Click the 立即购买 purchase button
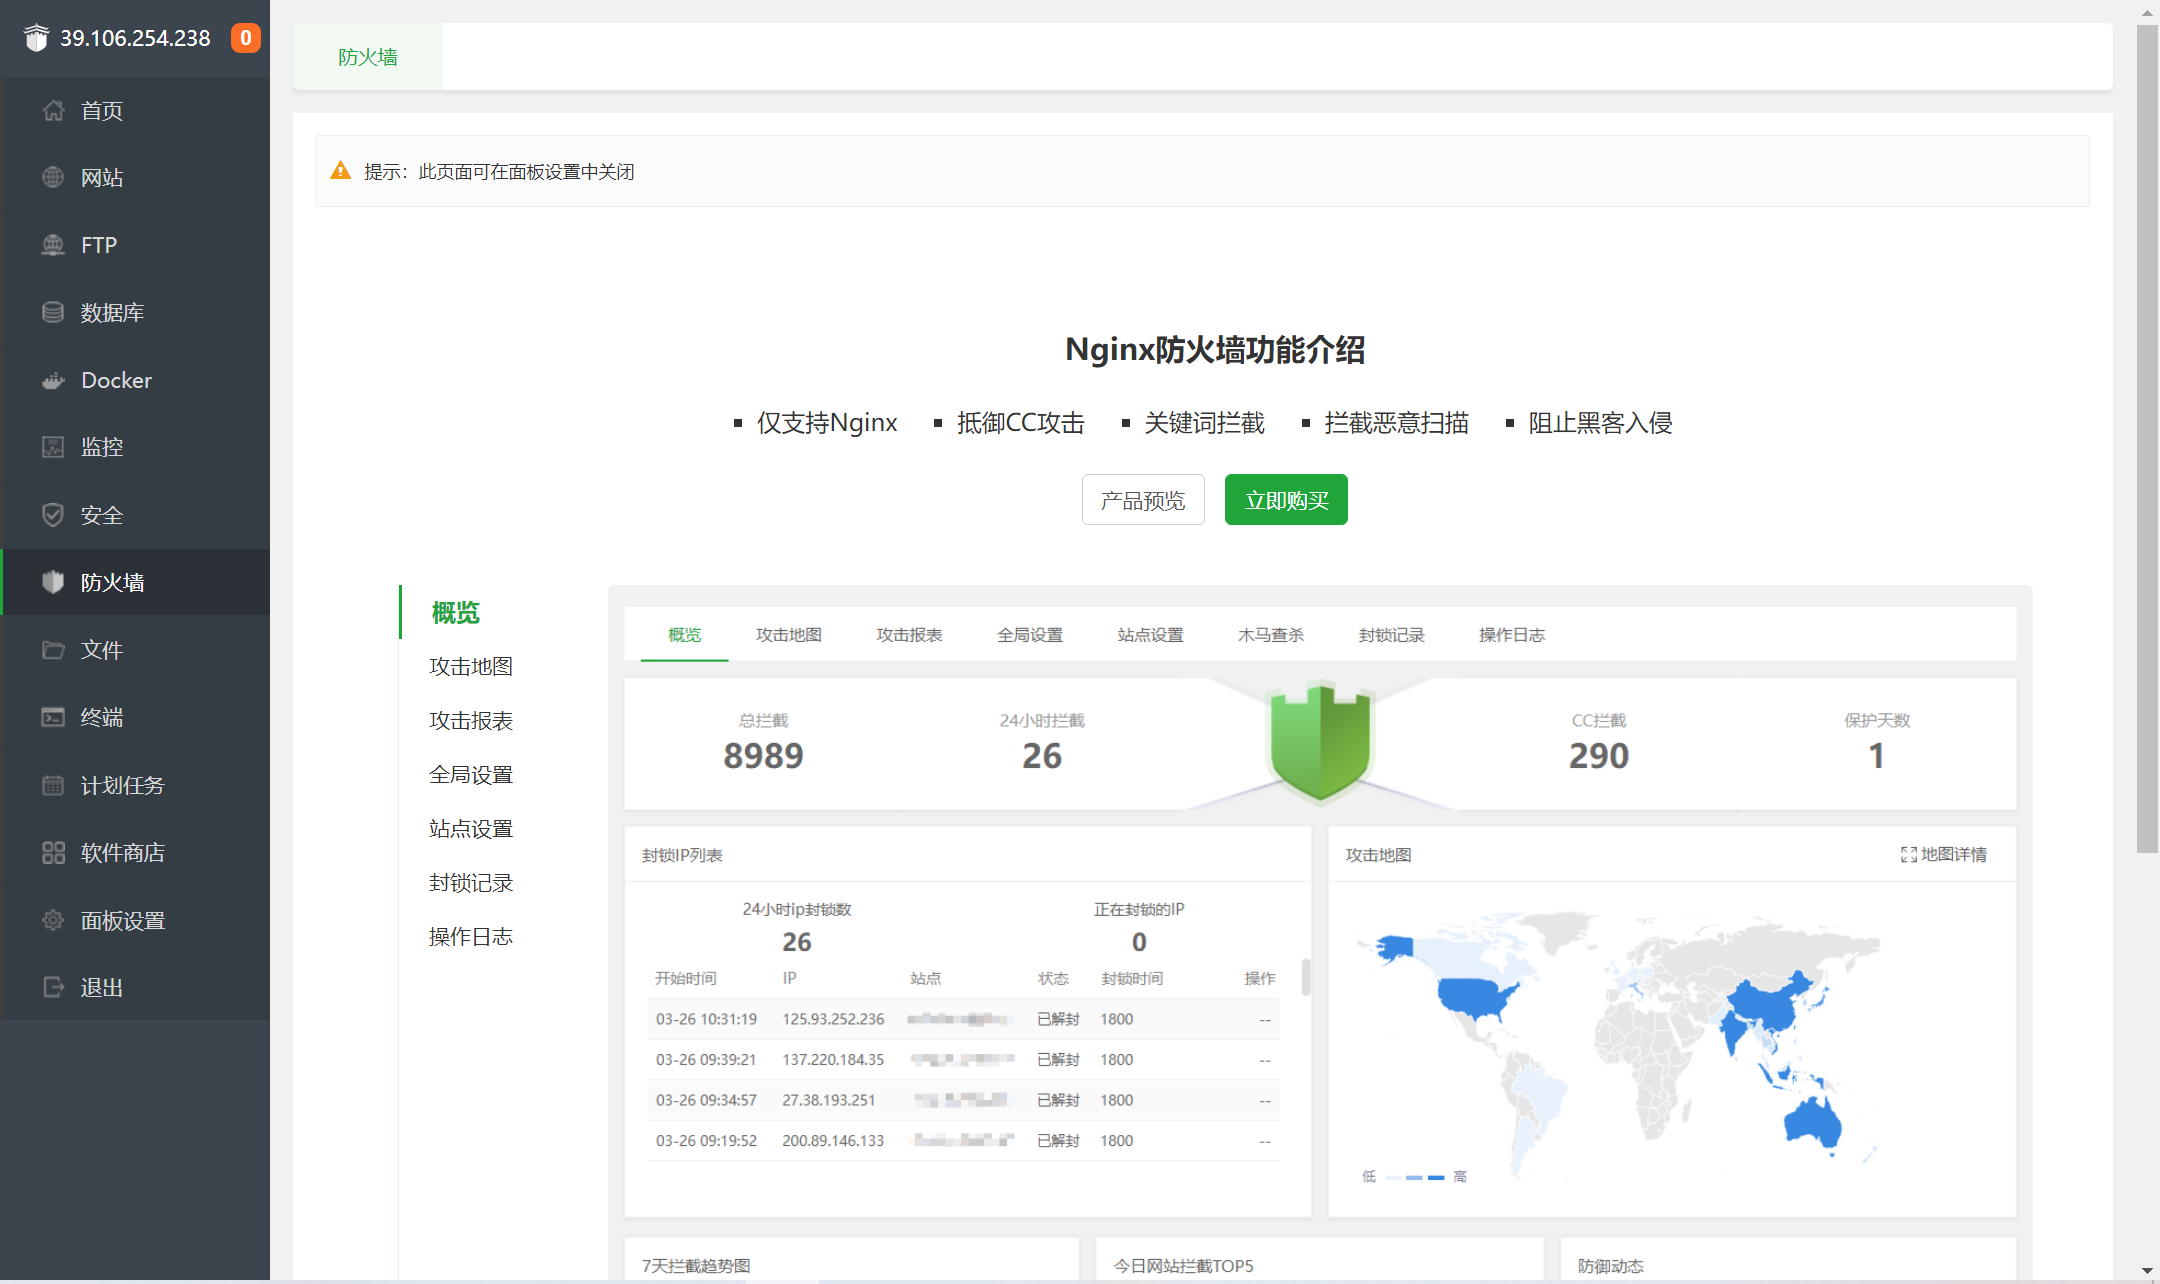The height and width of the screenshot is (1284, 2160). click(x=1286, y=499)
